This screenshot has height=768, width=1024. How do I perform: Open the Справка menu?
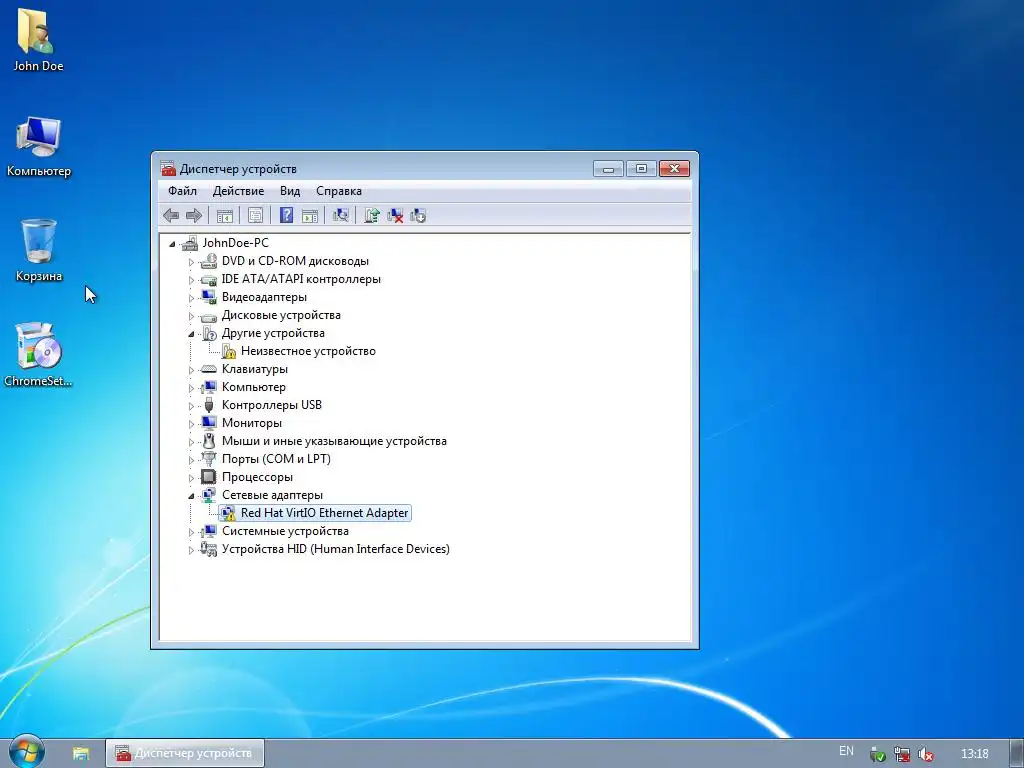tap(339, 191)
